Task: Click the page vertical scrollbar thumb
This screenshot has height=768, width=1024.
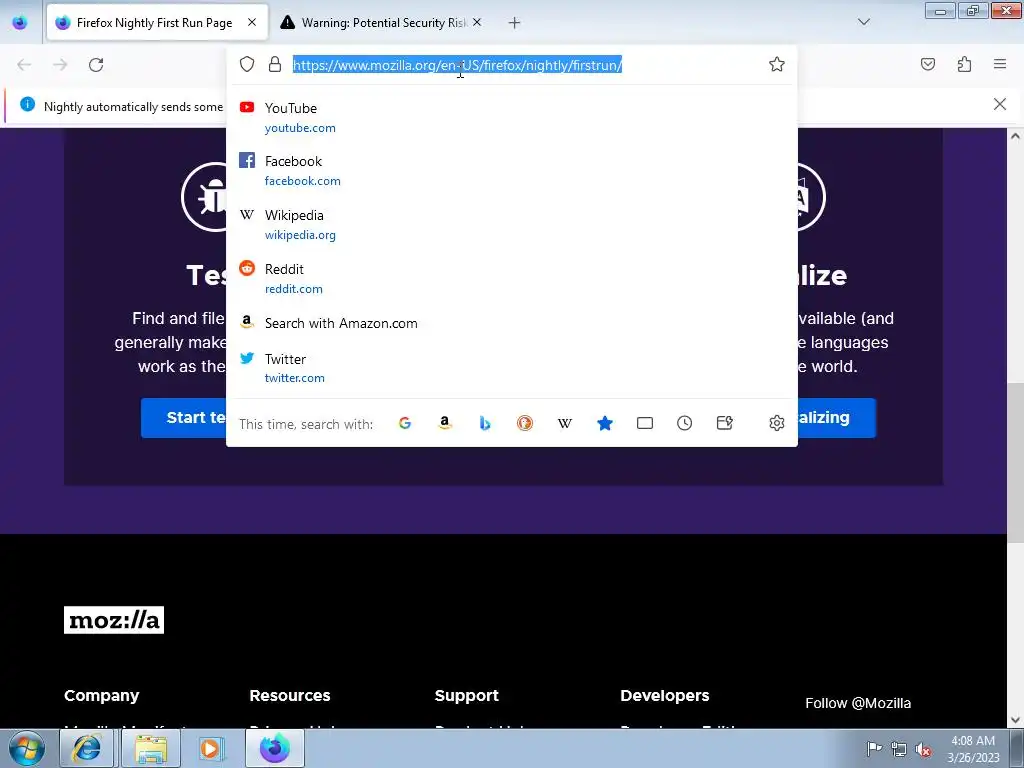Action: tap(1014, 461)
